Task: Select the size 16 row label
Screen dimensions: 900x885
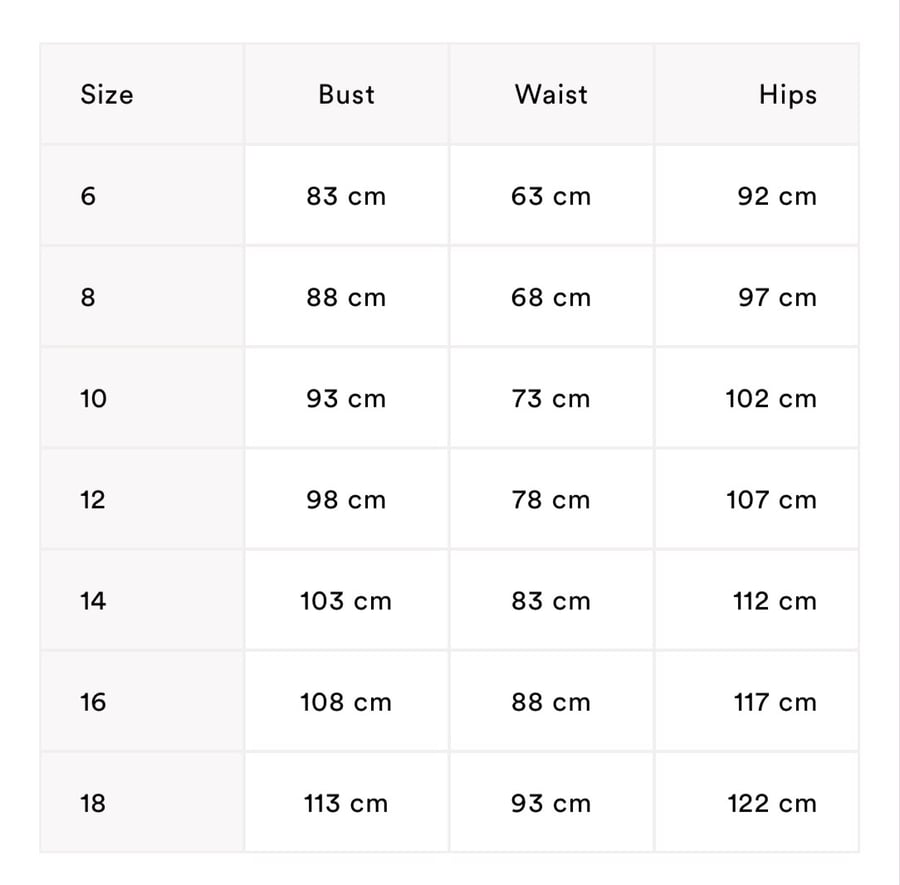Action: (93, 702)
